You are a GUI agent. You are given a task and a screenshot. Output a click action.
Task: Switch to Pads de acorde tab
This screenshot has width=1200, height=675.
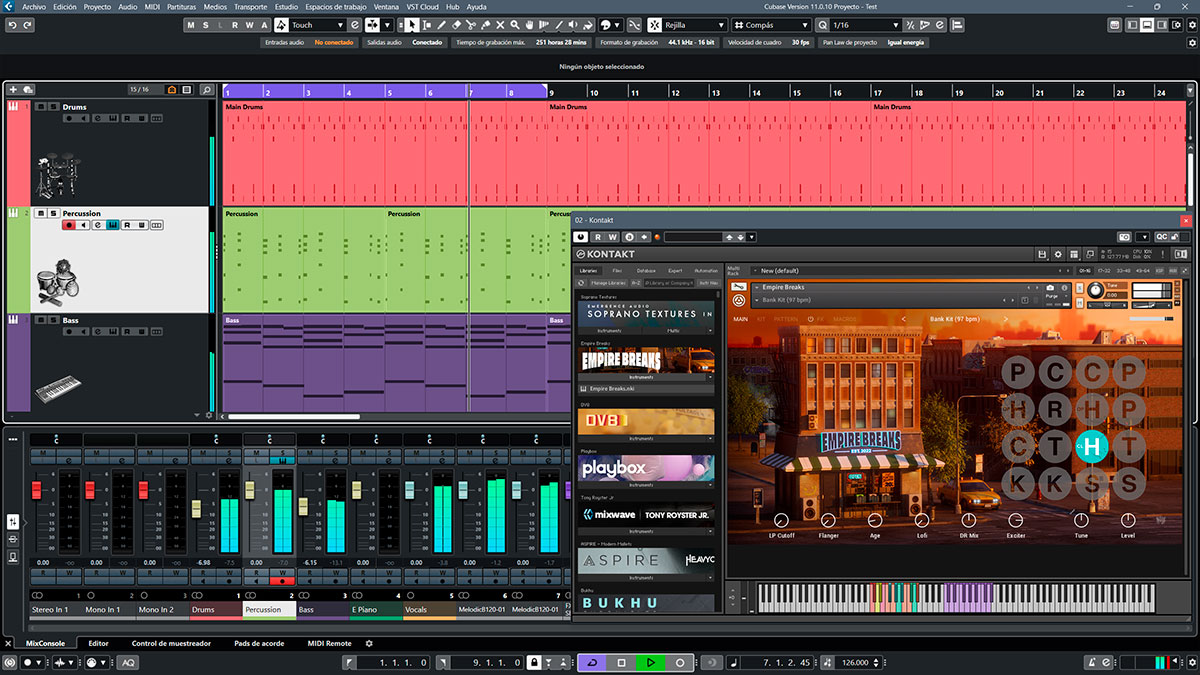coord(259,643)
